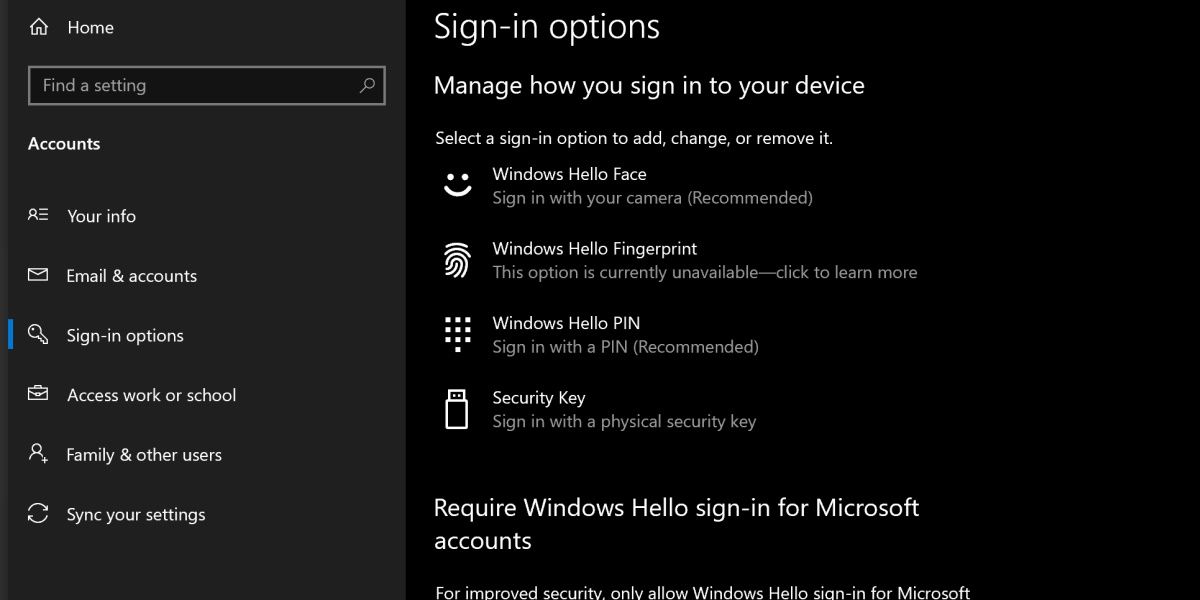Click the Security Key USB icon

point(457,409)
